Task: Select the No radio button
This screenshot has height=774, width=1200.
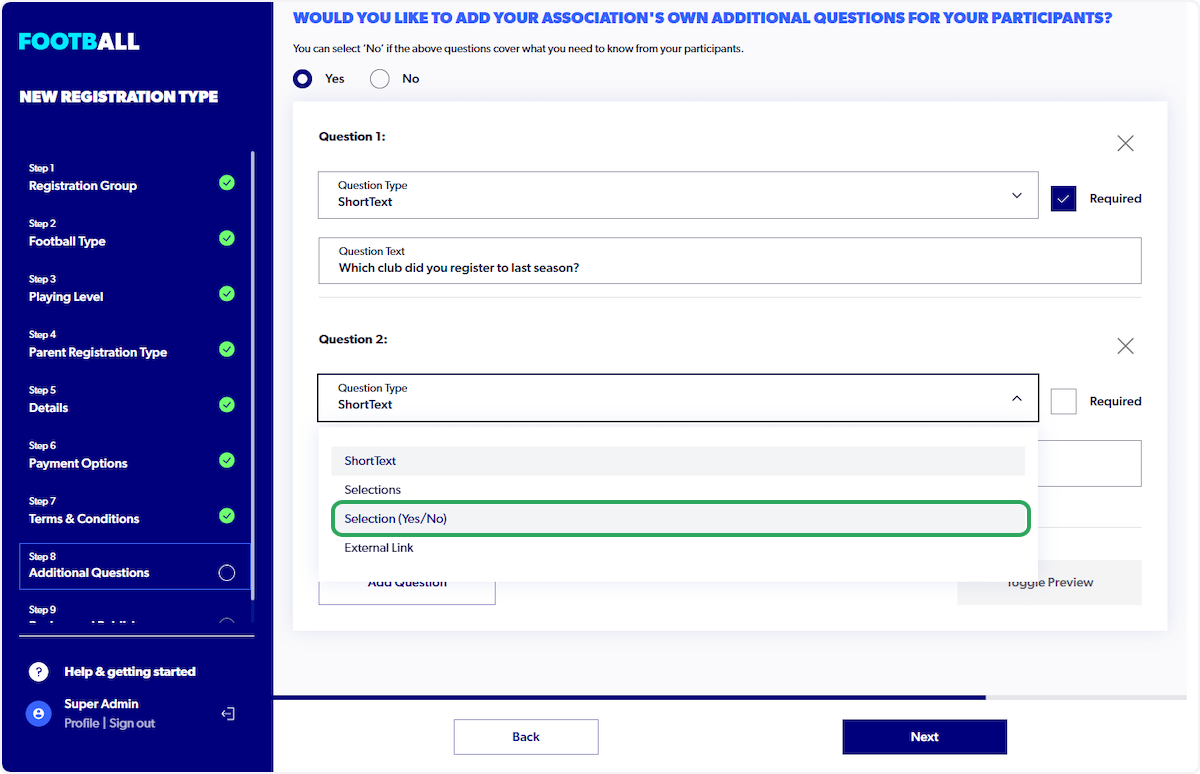Action: 380,79
